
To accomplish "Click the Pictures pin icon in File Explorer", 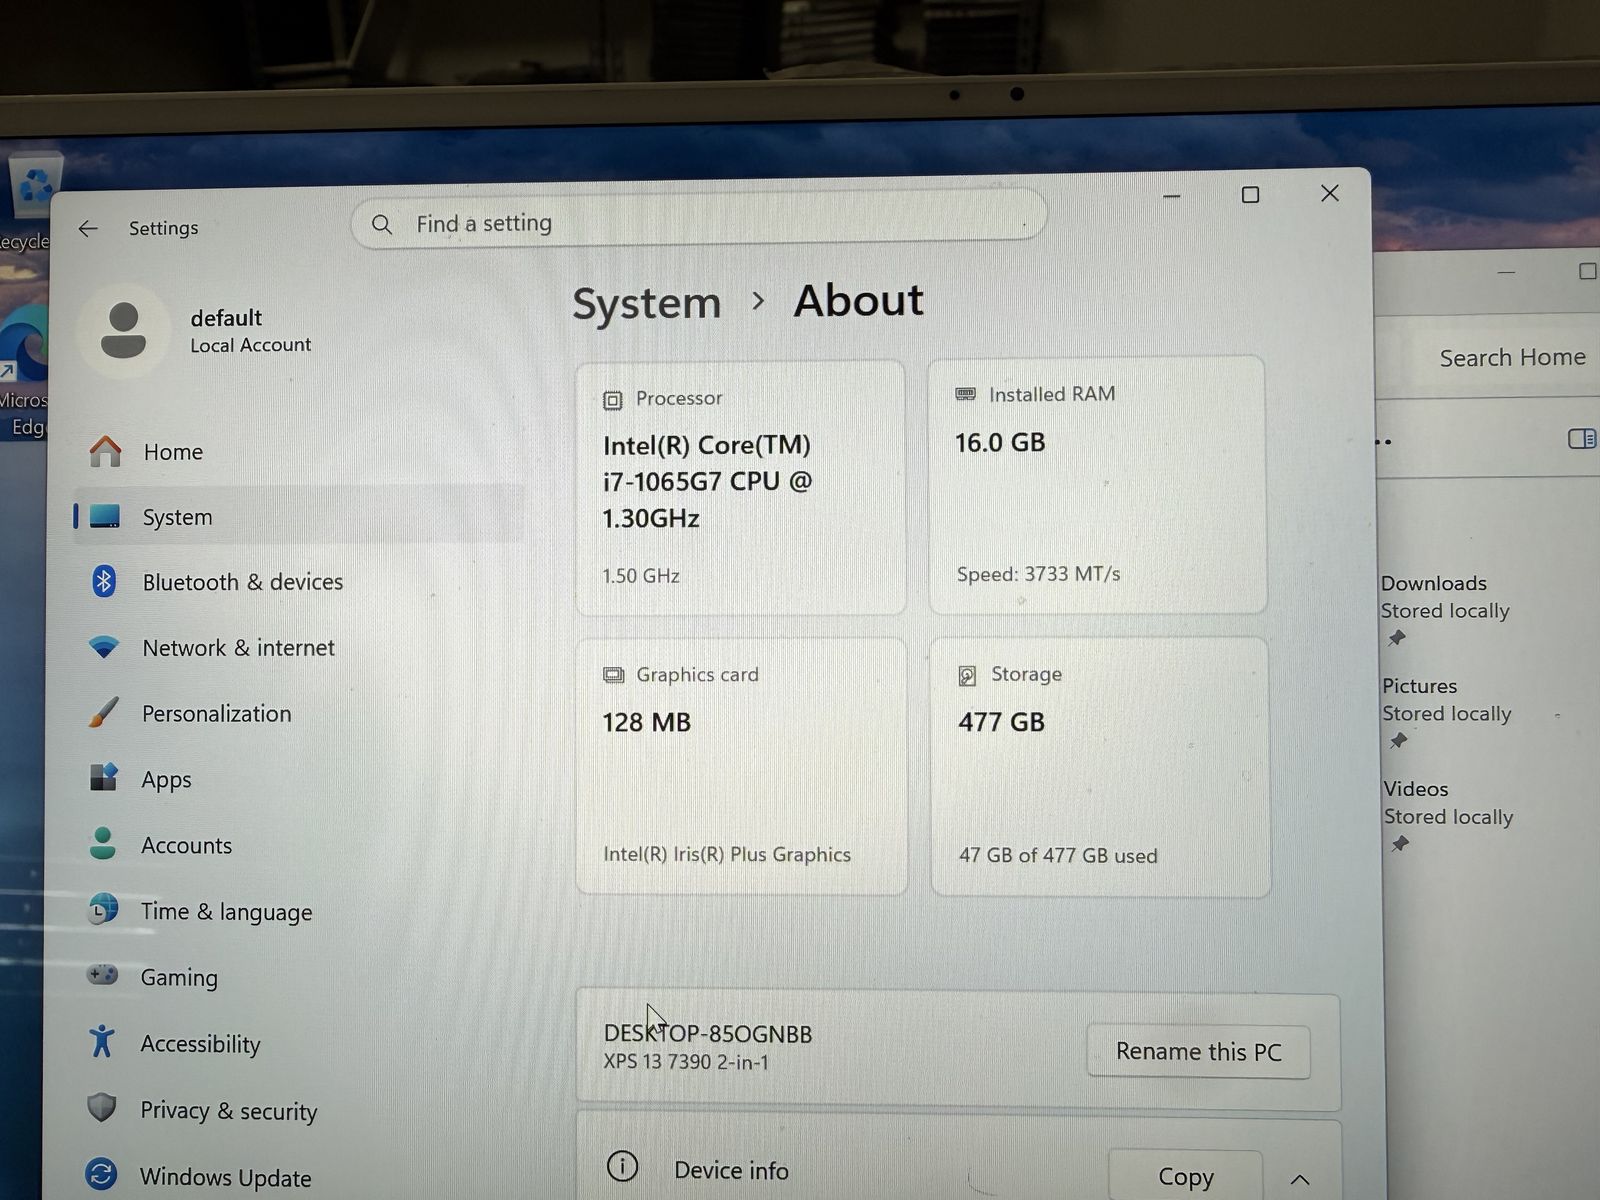I will (x=1398, y=741).
